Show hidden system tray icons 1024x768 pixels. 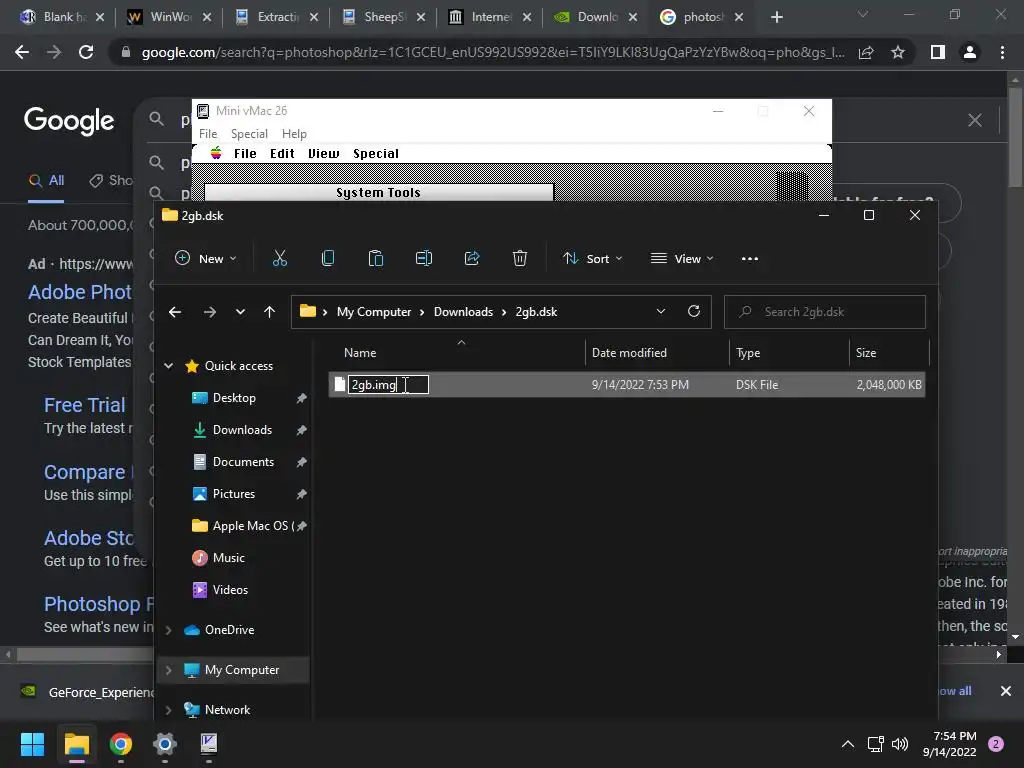[x=848, y=744]
